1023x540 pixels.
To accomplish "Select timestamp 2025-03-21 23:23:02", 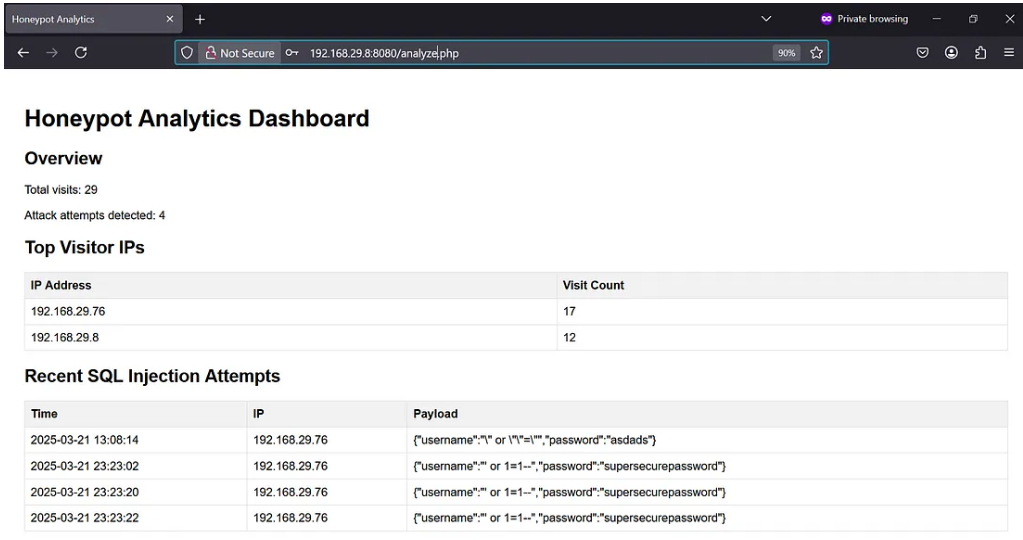I will pyautogui.click(x=84, y=466).
